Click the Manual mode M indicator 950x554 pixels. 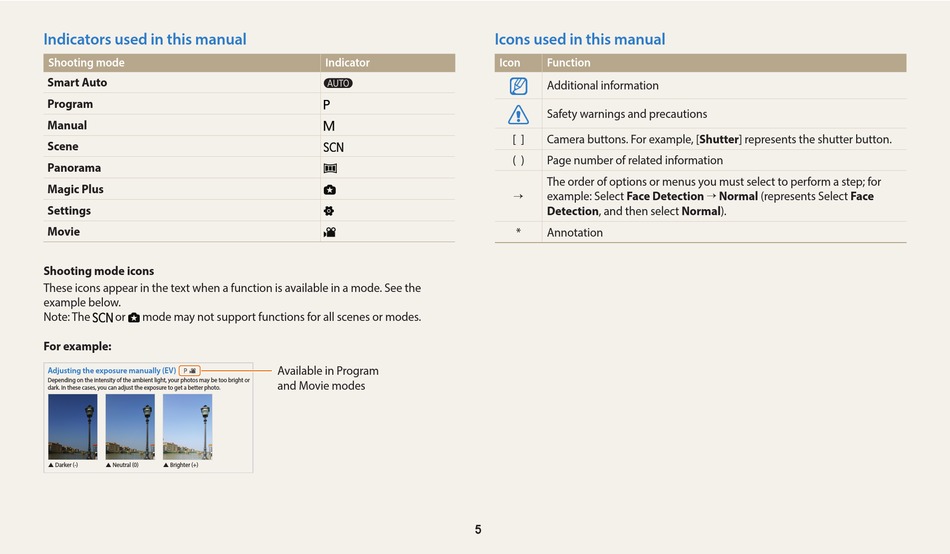[328, 126]
